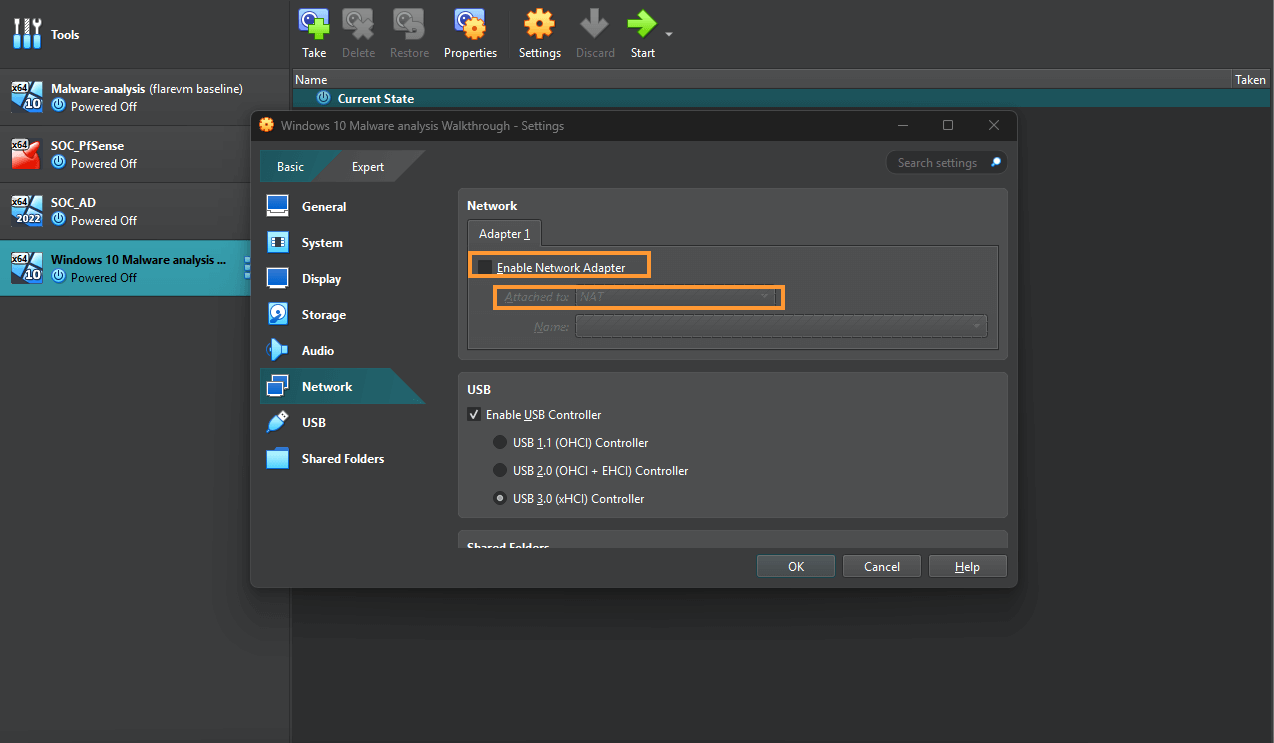Viewport: 1274px width, 743px height.
Task: Open the Settings gear in the toolbar
Action: 539,23
